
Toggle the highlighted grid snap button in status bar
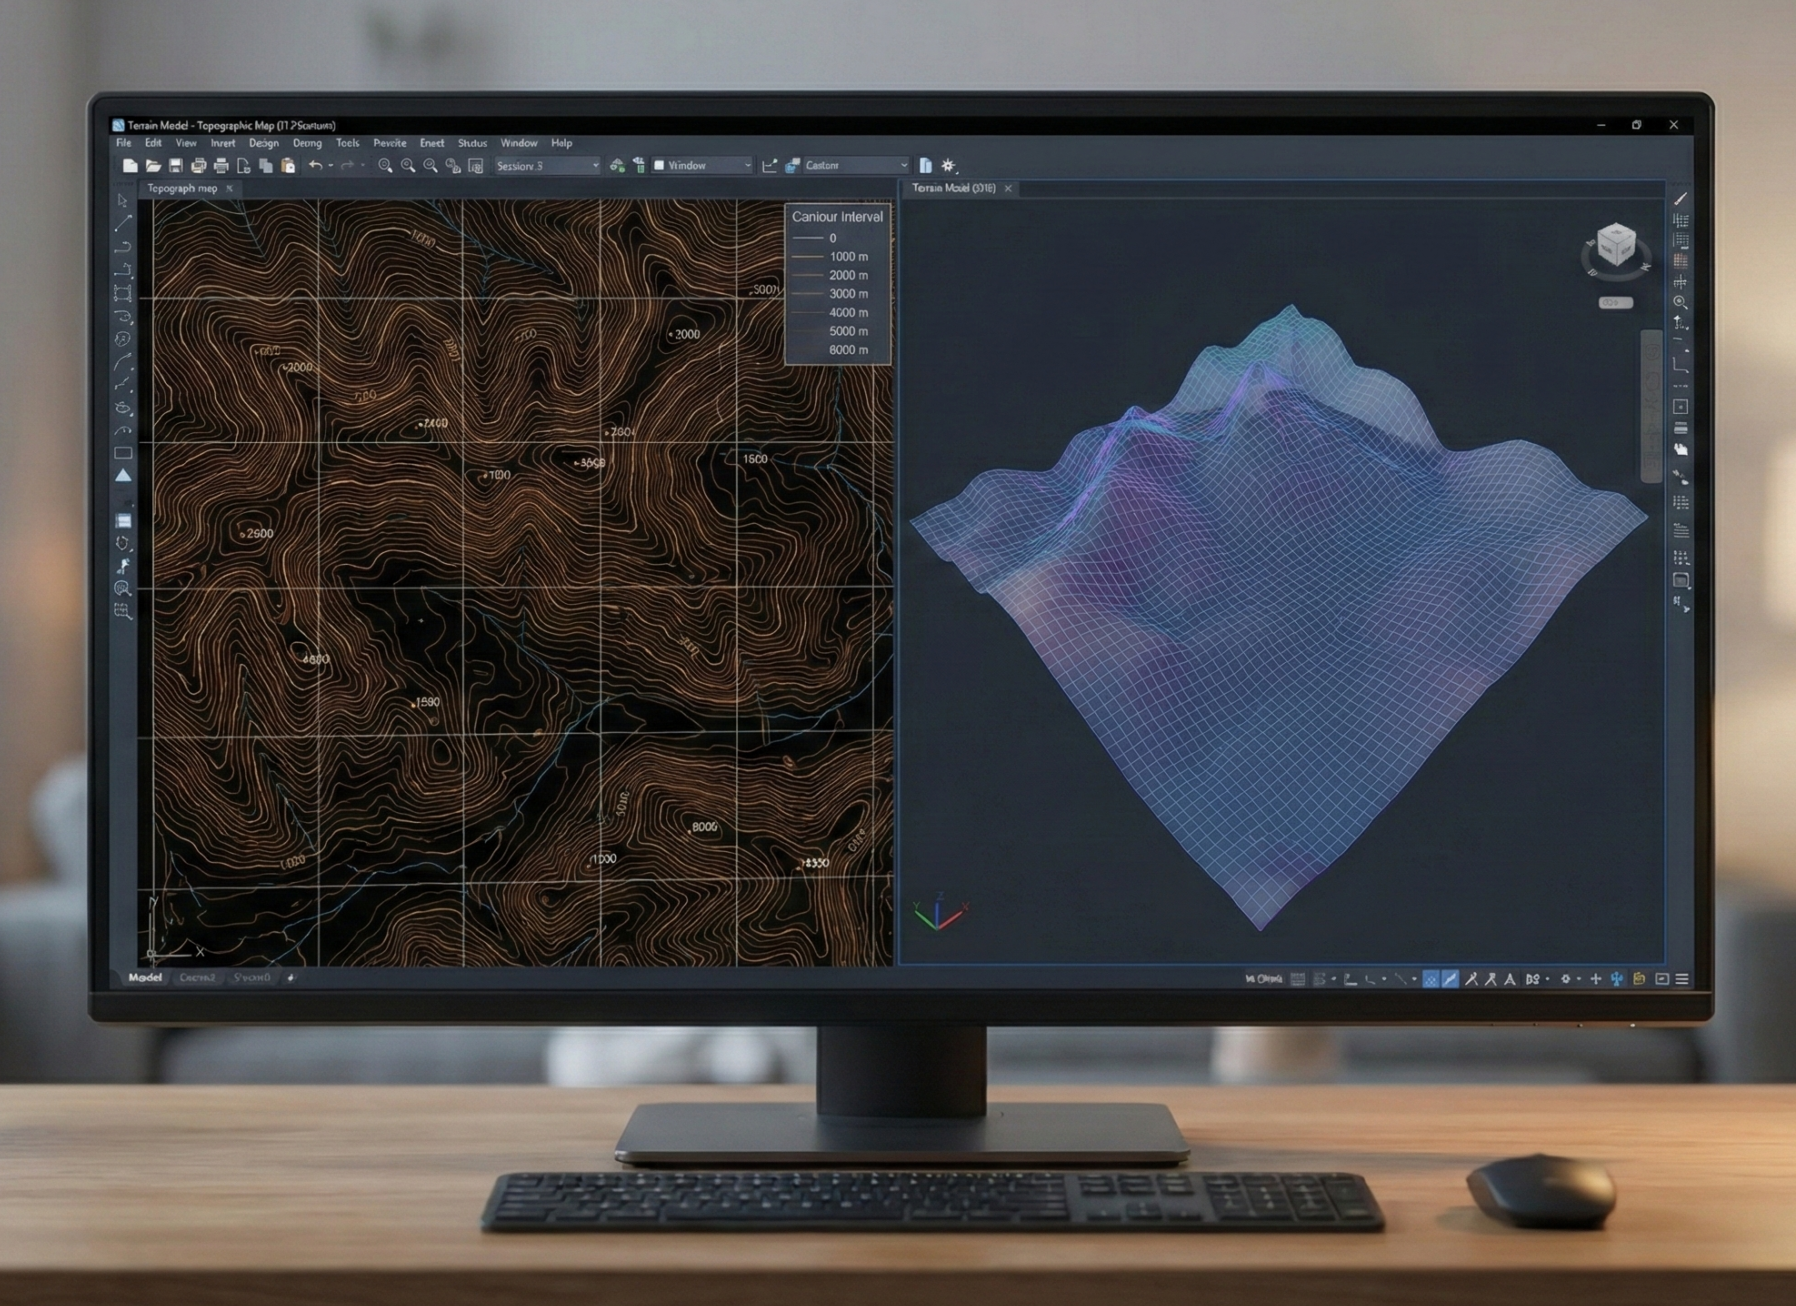tap(1430, 979)
